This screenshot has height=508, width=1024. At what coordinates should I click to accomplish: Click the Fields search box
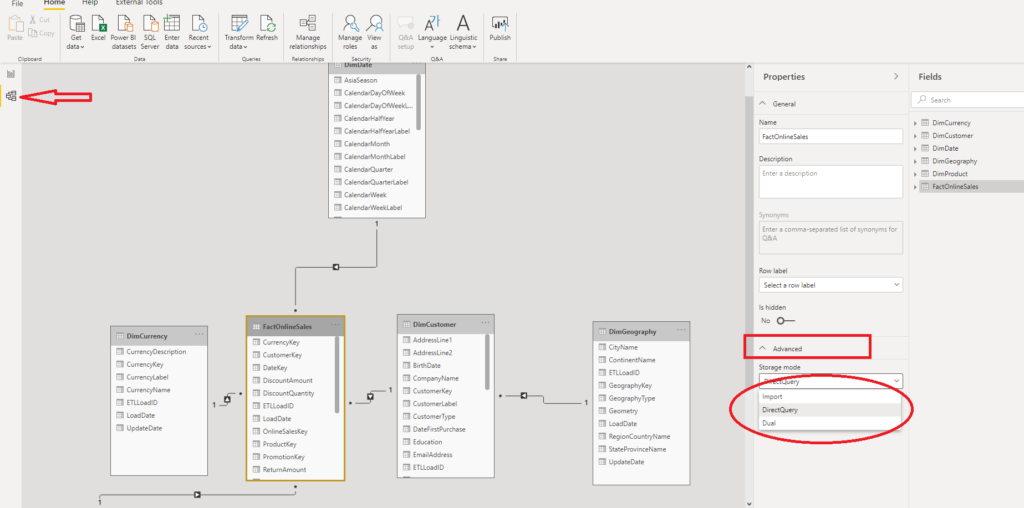coord(968,100)
